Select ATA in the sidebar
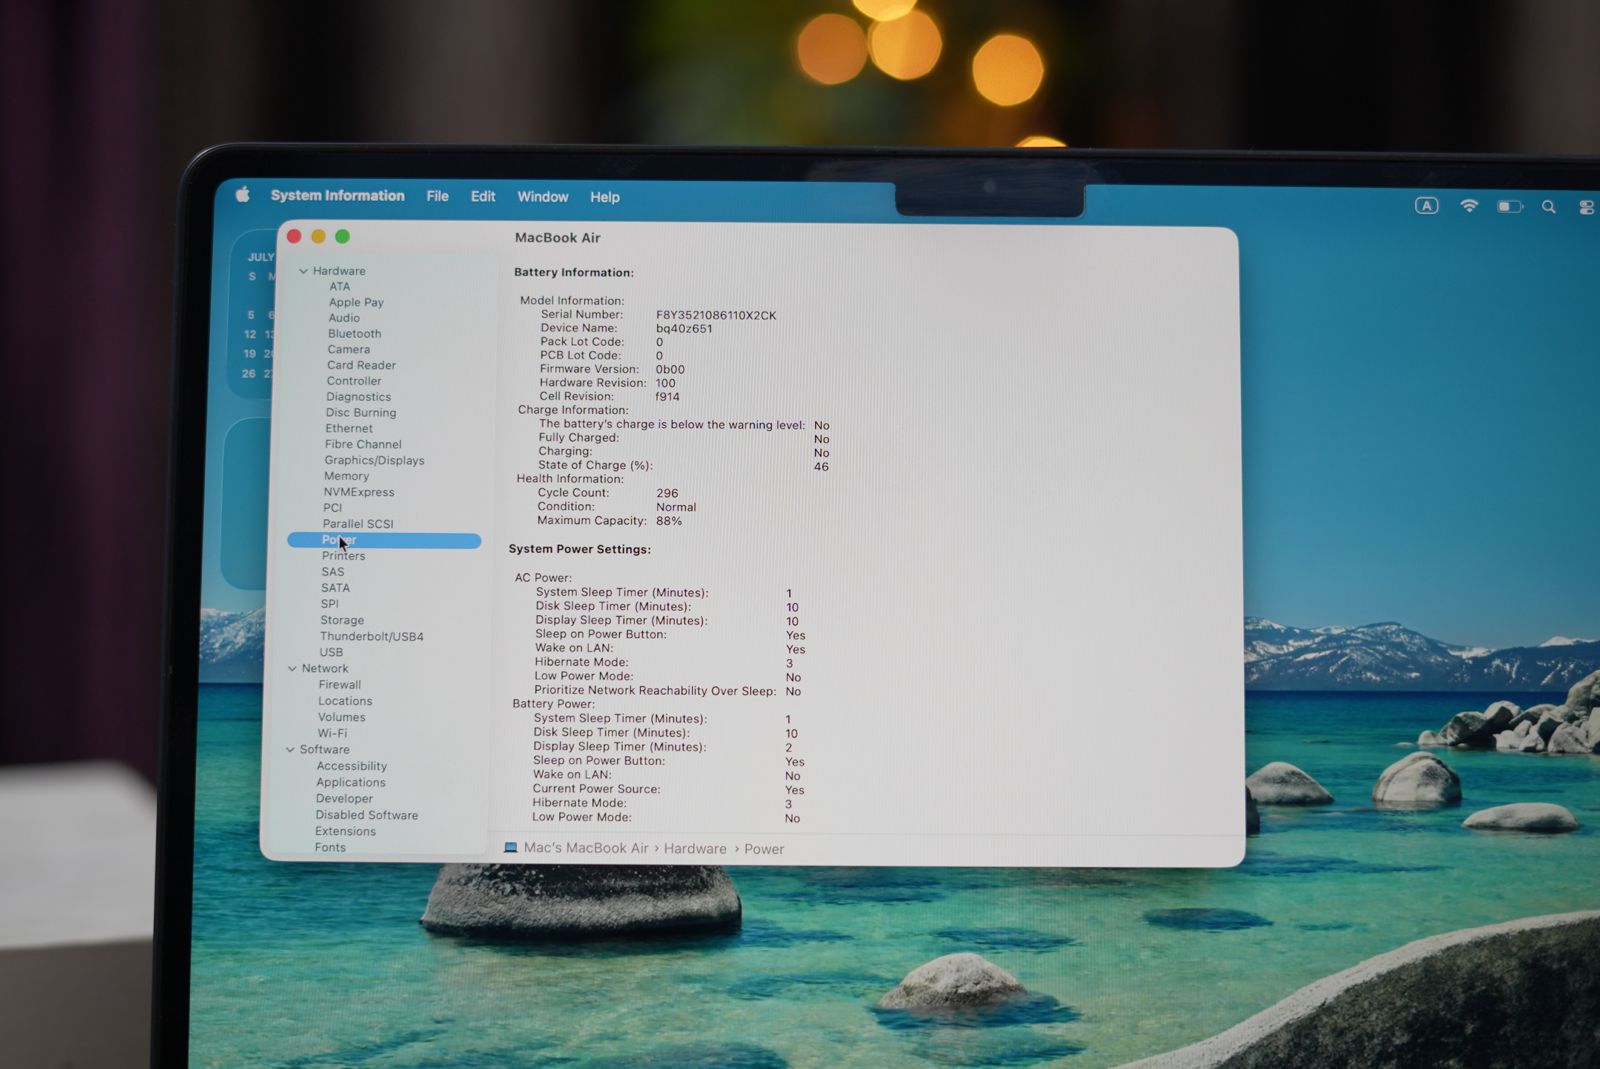This screenshot has width=1600, height=1069. [340, 286]
